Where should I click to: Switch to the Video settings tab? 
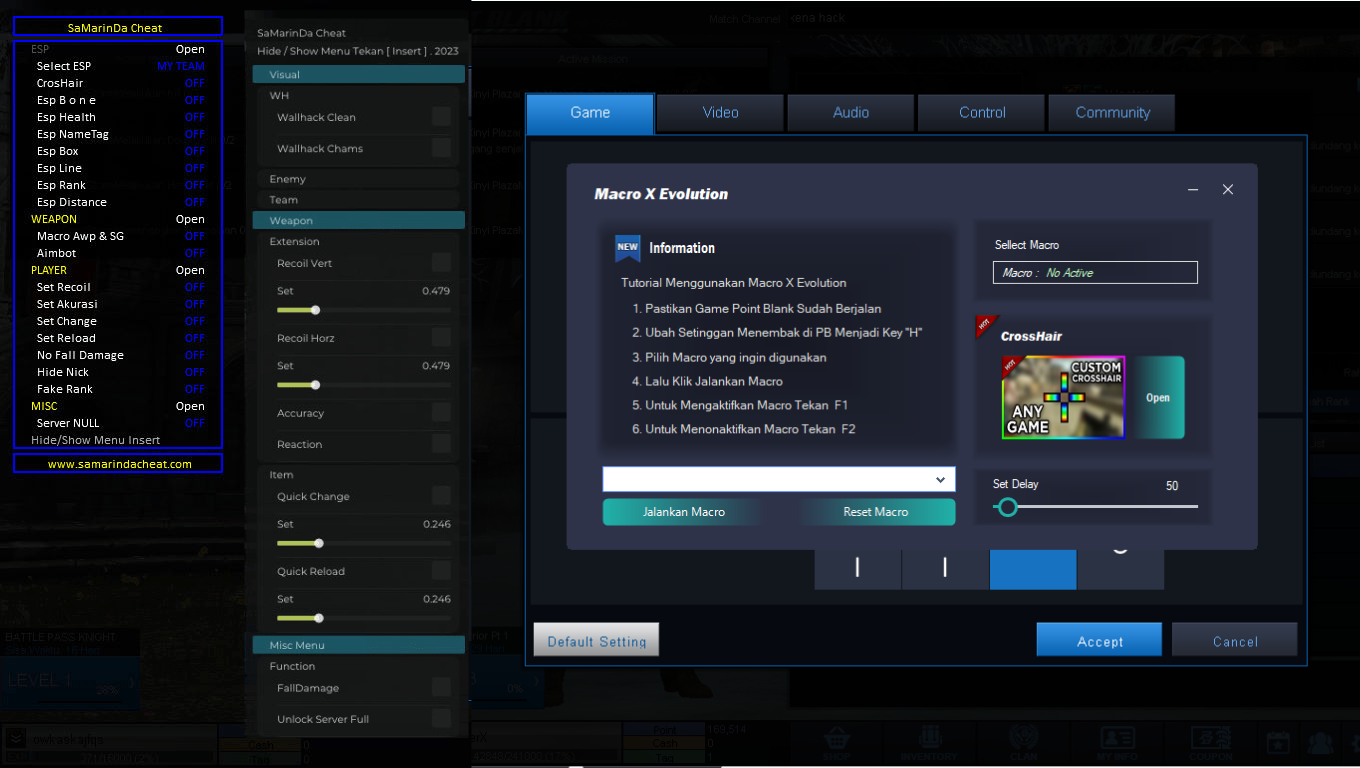720,113
